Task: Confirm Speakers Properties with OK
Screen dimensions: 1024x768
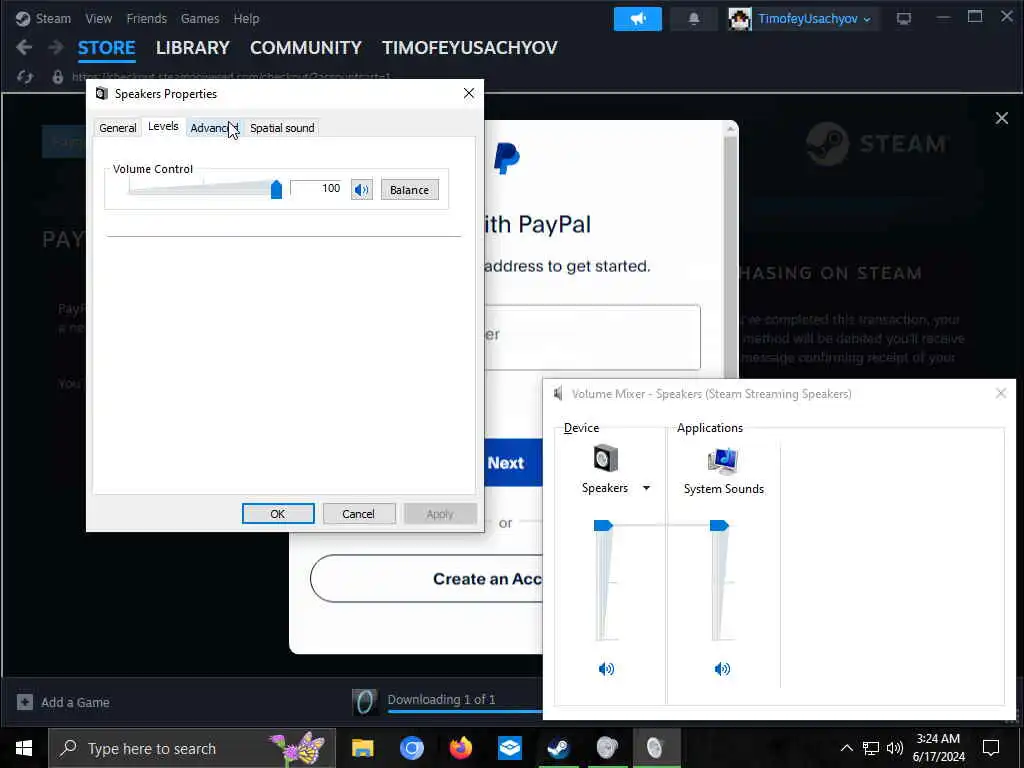Action: 278,514
